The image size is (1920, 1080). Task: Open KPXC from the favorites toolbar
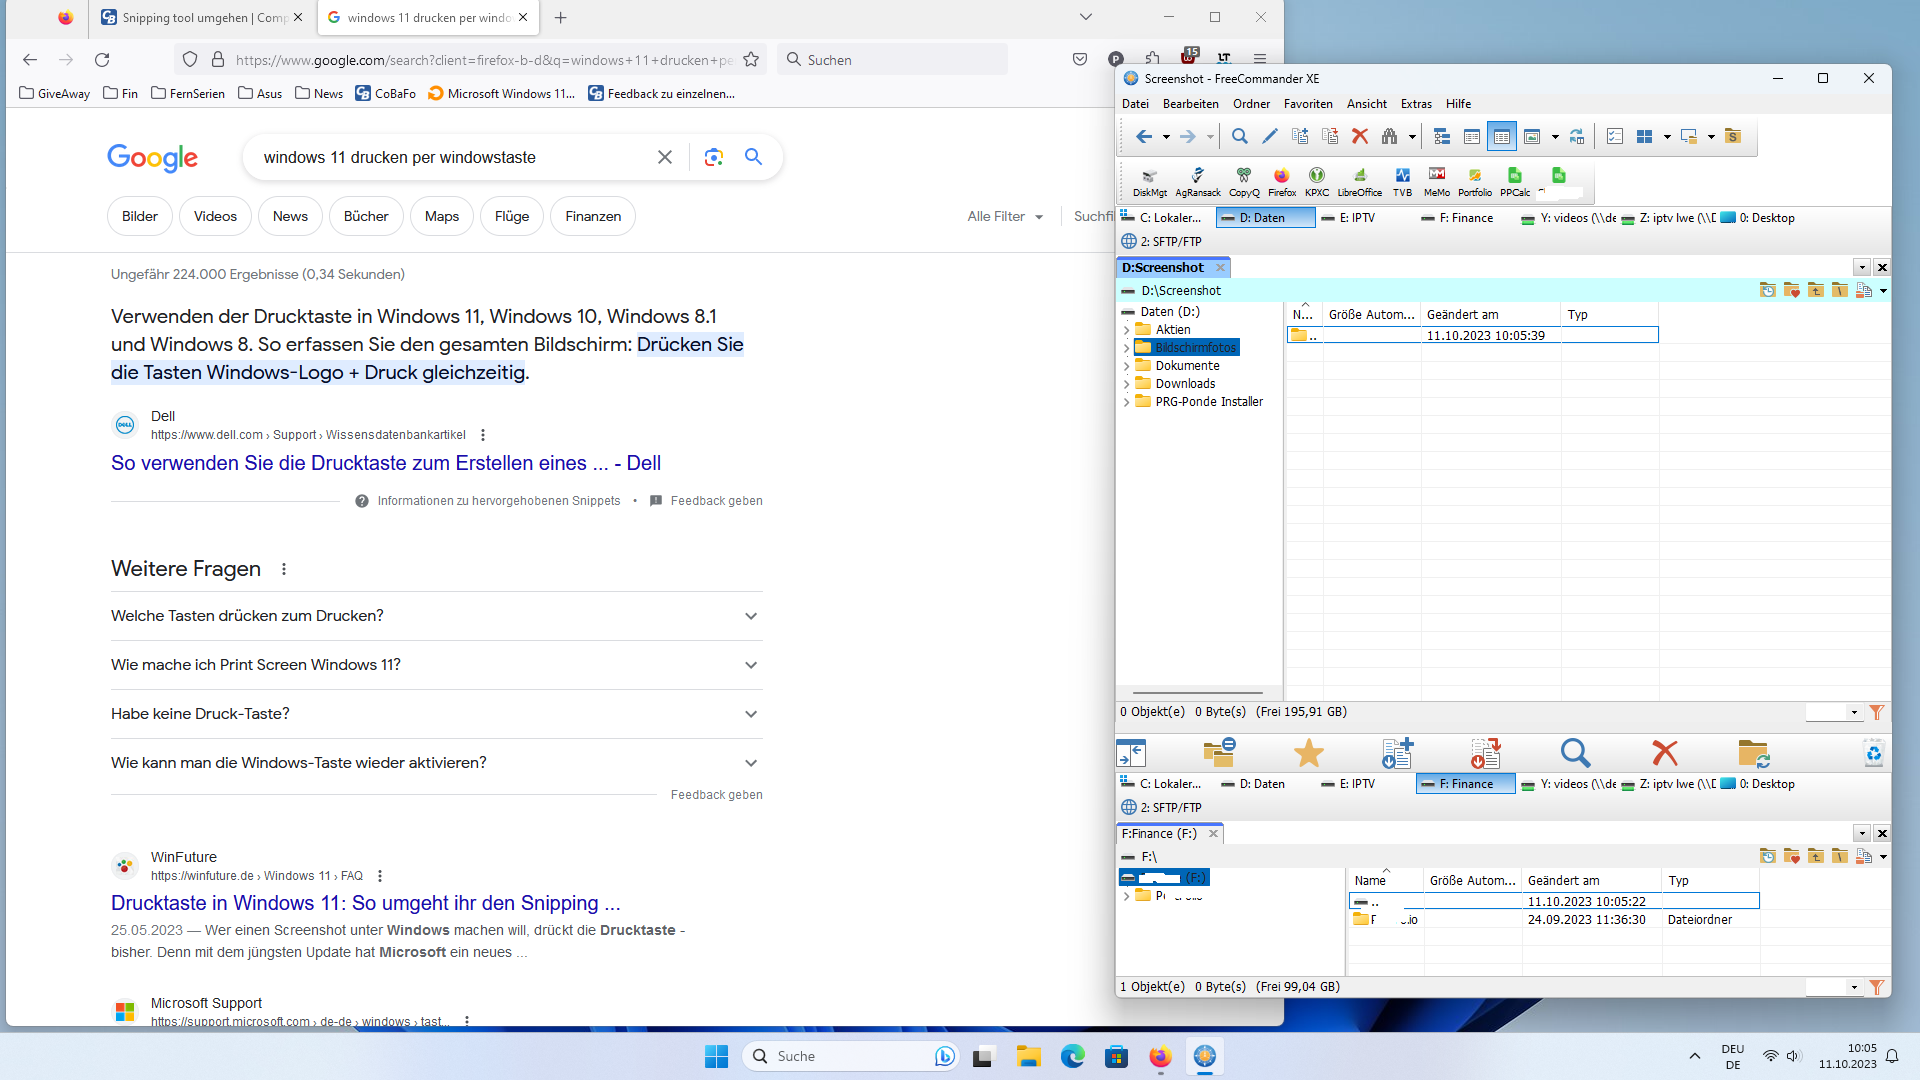click(x=1317, y=181)
